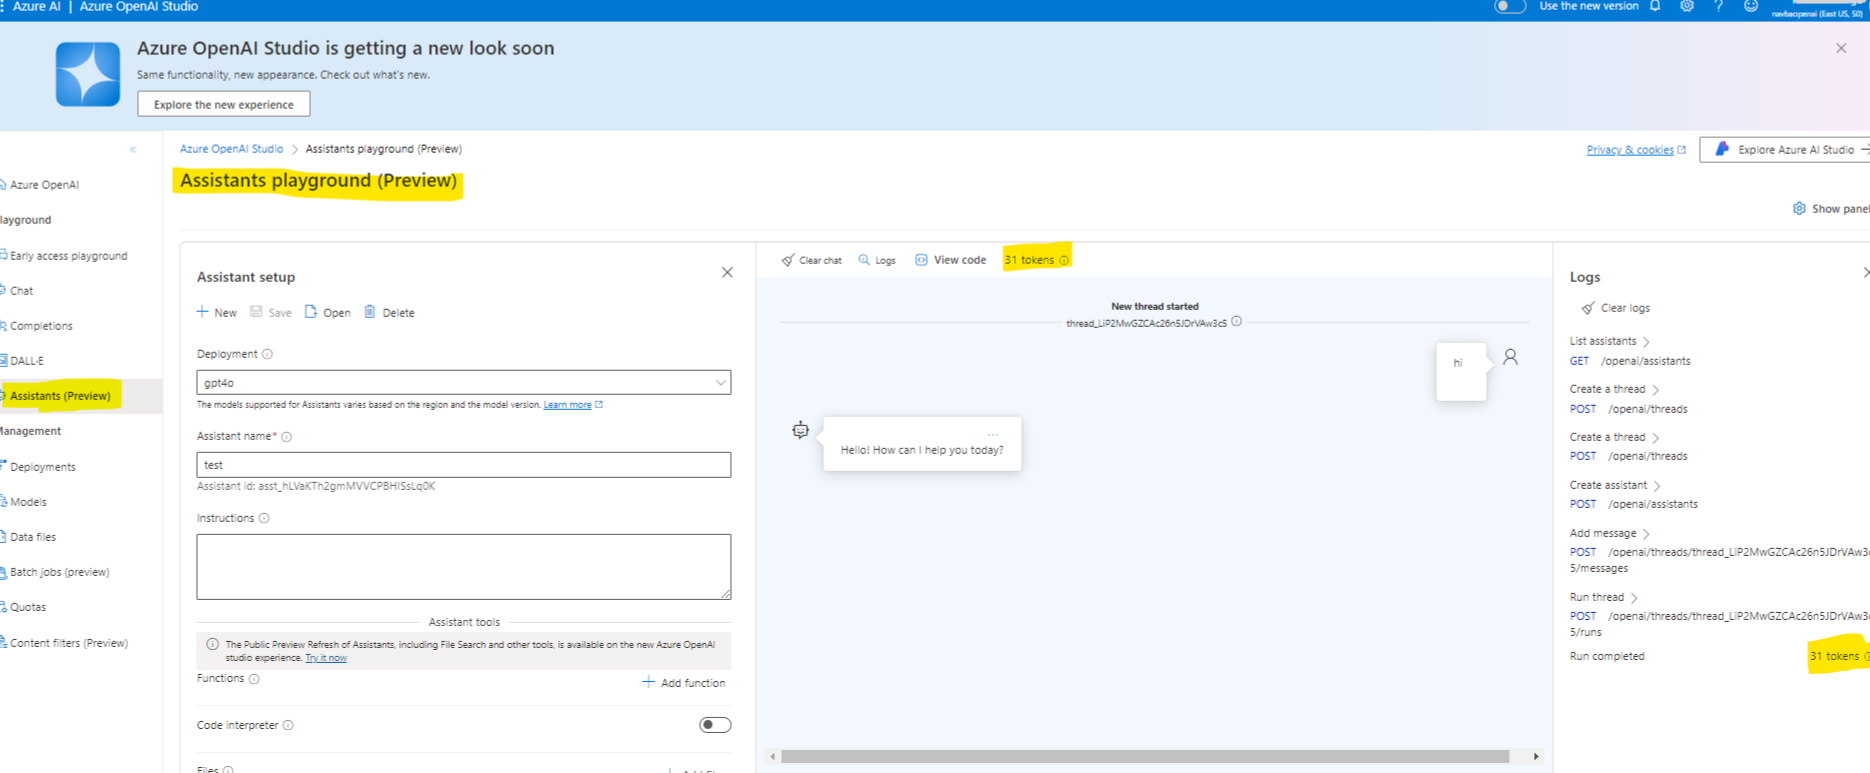Screen dimensions: 1870x773
Task: Click the user avatar icon beside hi
Action: [x=1510, y=357]
